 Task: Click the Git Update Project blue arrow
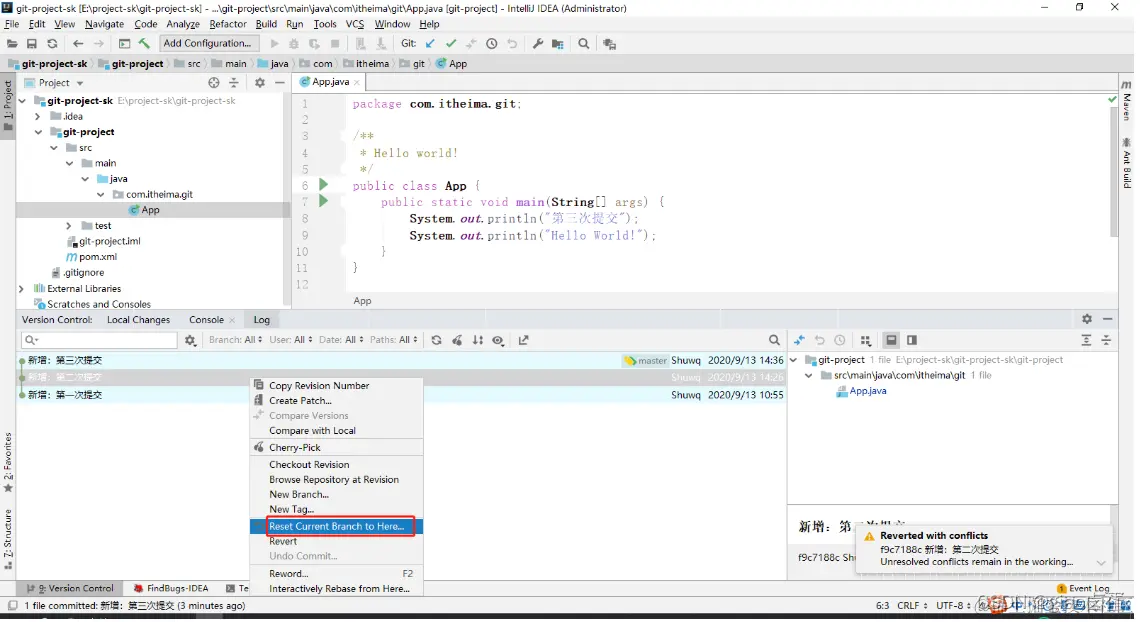point(430,44)
